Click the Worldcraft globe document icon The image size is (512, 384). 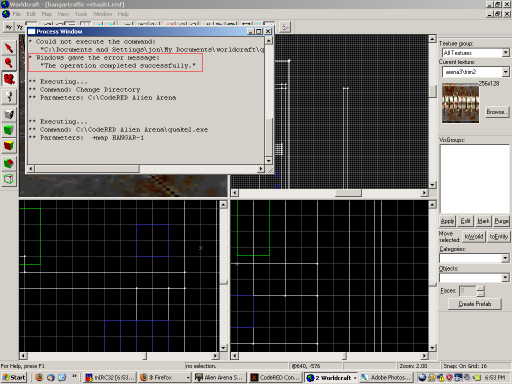6,14
